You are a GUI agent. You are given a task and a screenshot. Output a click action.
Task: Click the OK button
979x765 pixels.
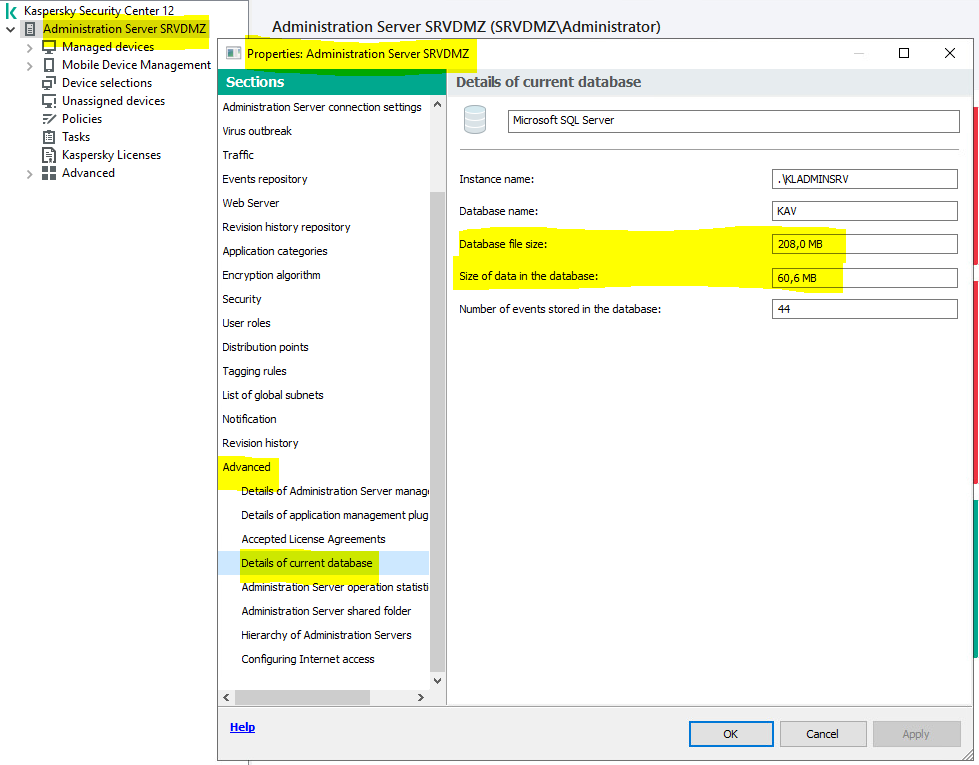click(x=731, y=734)
